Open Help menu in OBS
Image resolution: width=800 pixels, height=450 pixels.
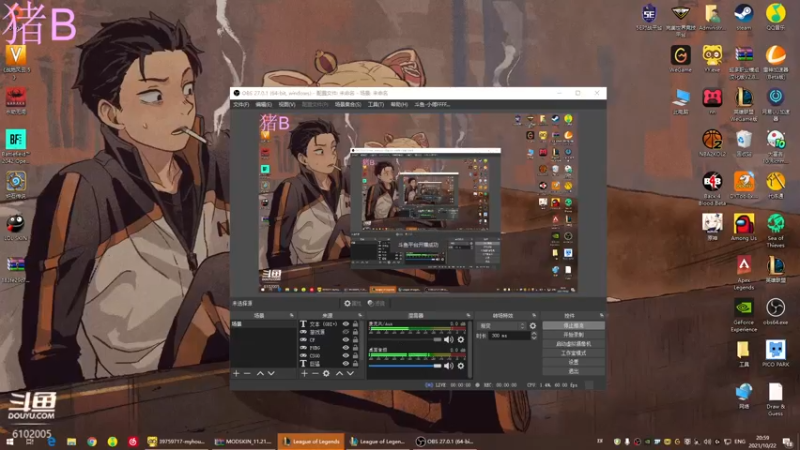click(399, 105)
